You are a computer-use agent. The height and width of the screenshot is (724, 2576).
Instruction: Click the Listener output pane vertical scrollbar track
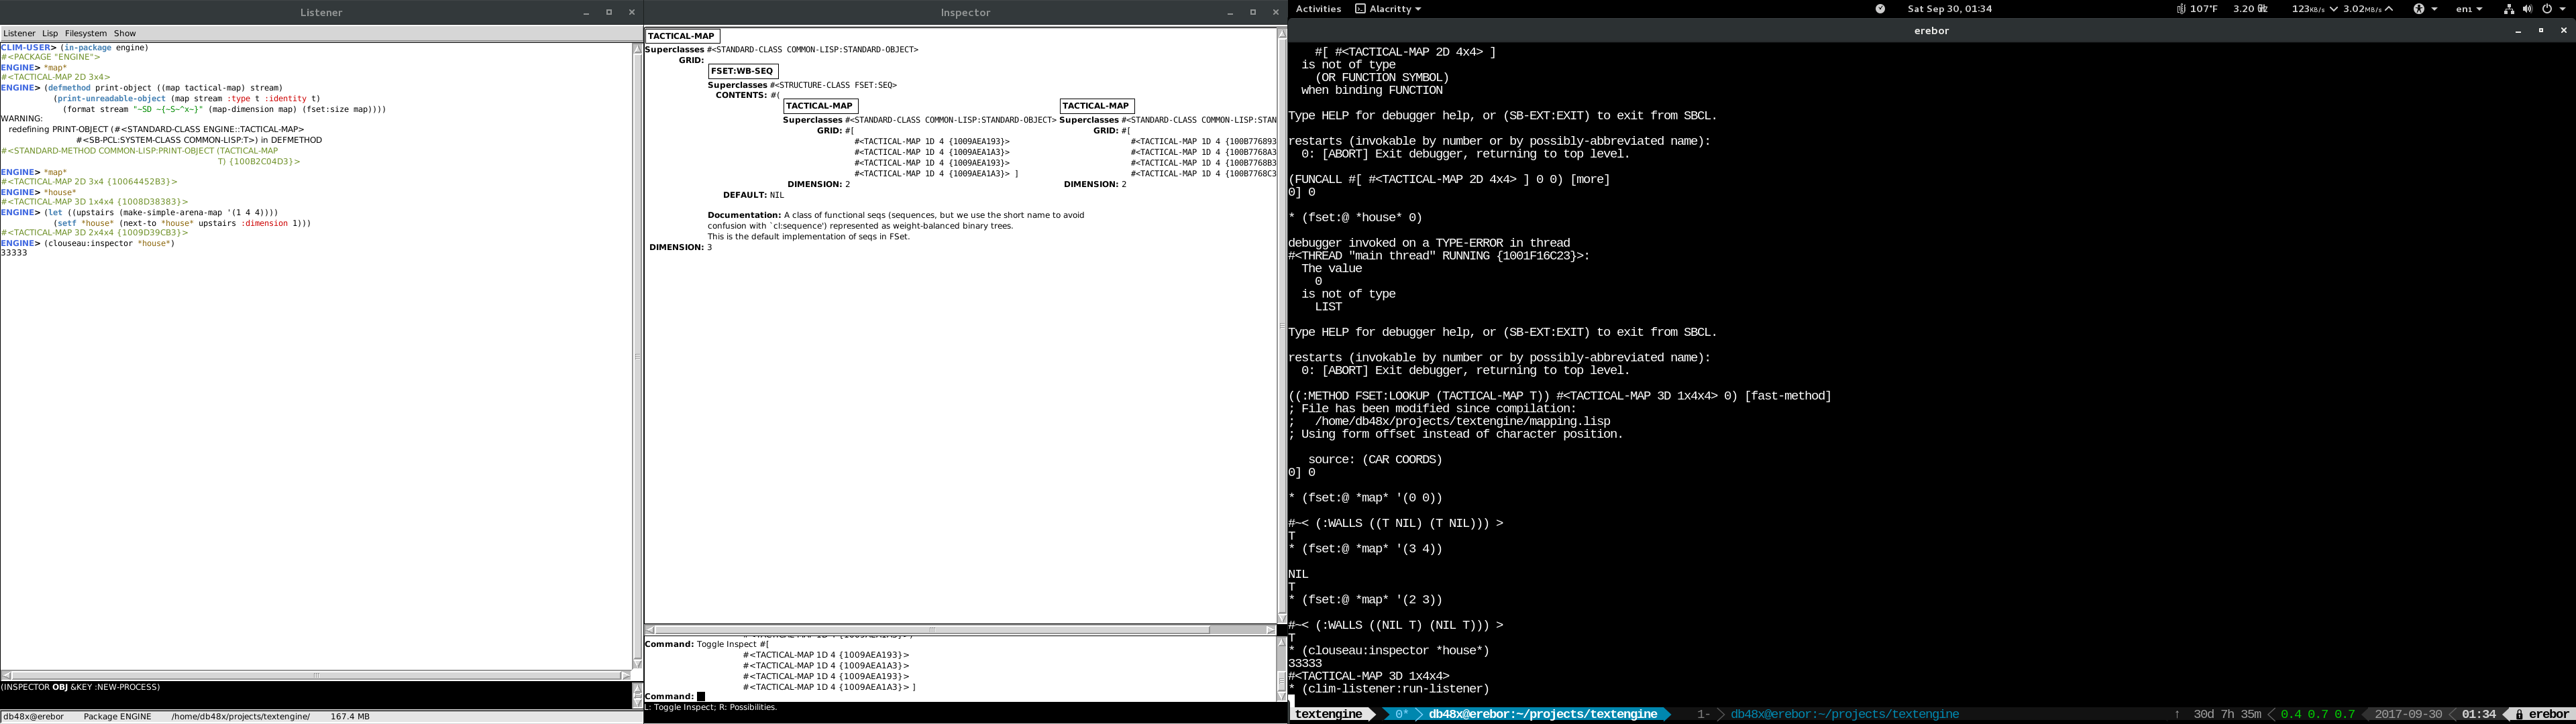tap(637, 356)
